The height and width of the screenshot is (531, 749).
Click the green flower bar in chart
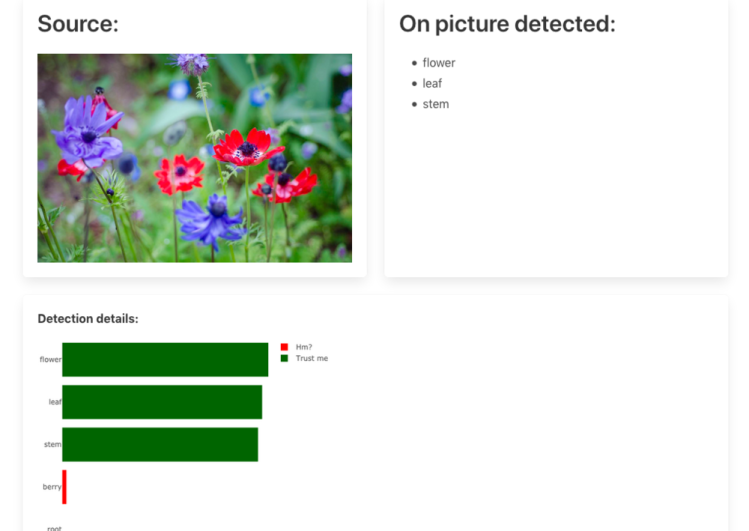click(x=165, y=360)
